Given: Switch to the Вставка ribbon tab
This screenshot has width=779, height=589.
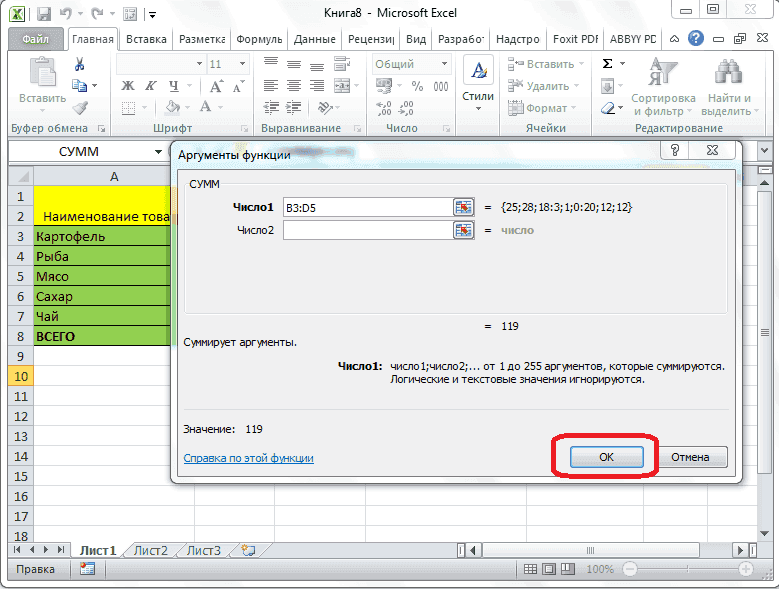Looking at the screenshot, I should pyautogui.click(x=145, y=39).
